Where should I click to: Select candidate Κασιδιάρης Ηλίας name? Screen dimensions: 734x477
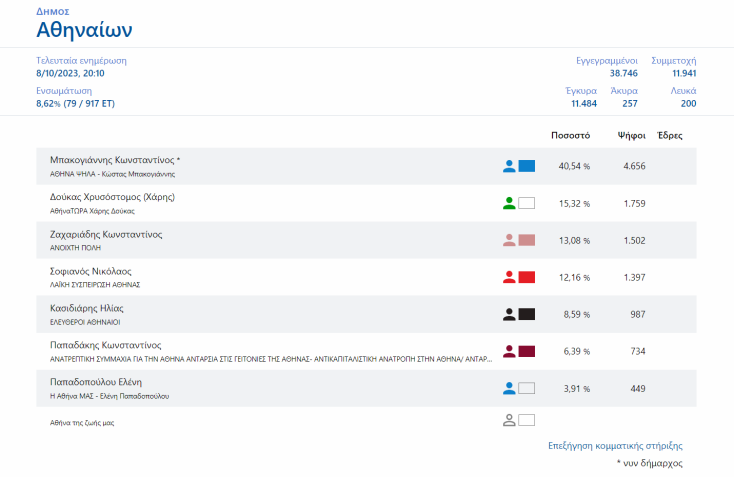point(87,308)
